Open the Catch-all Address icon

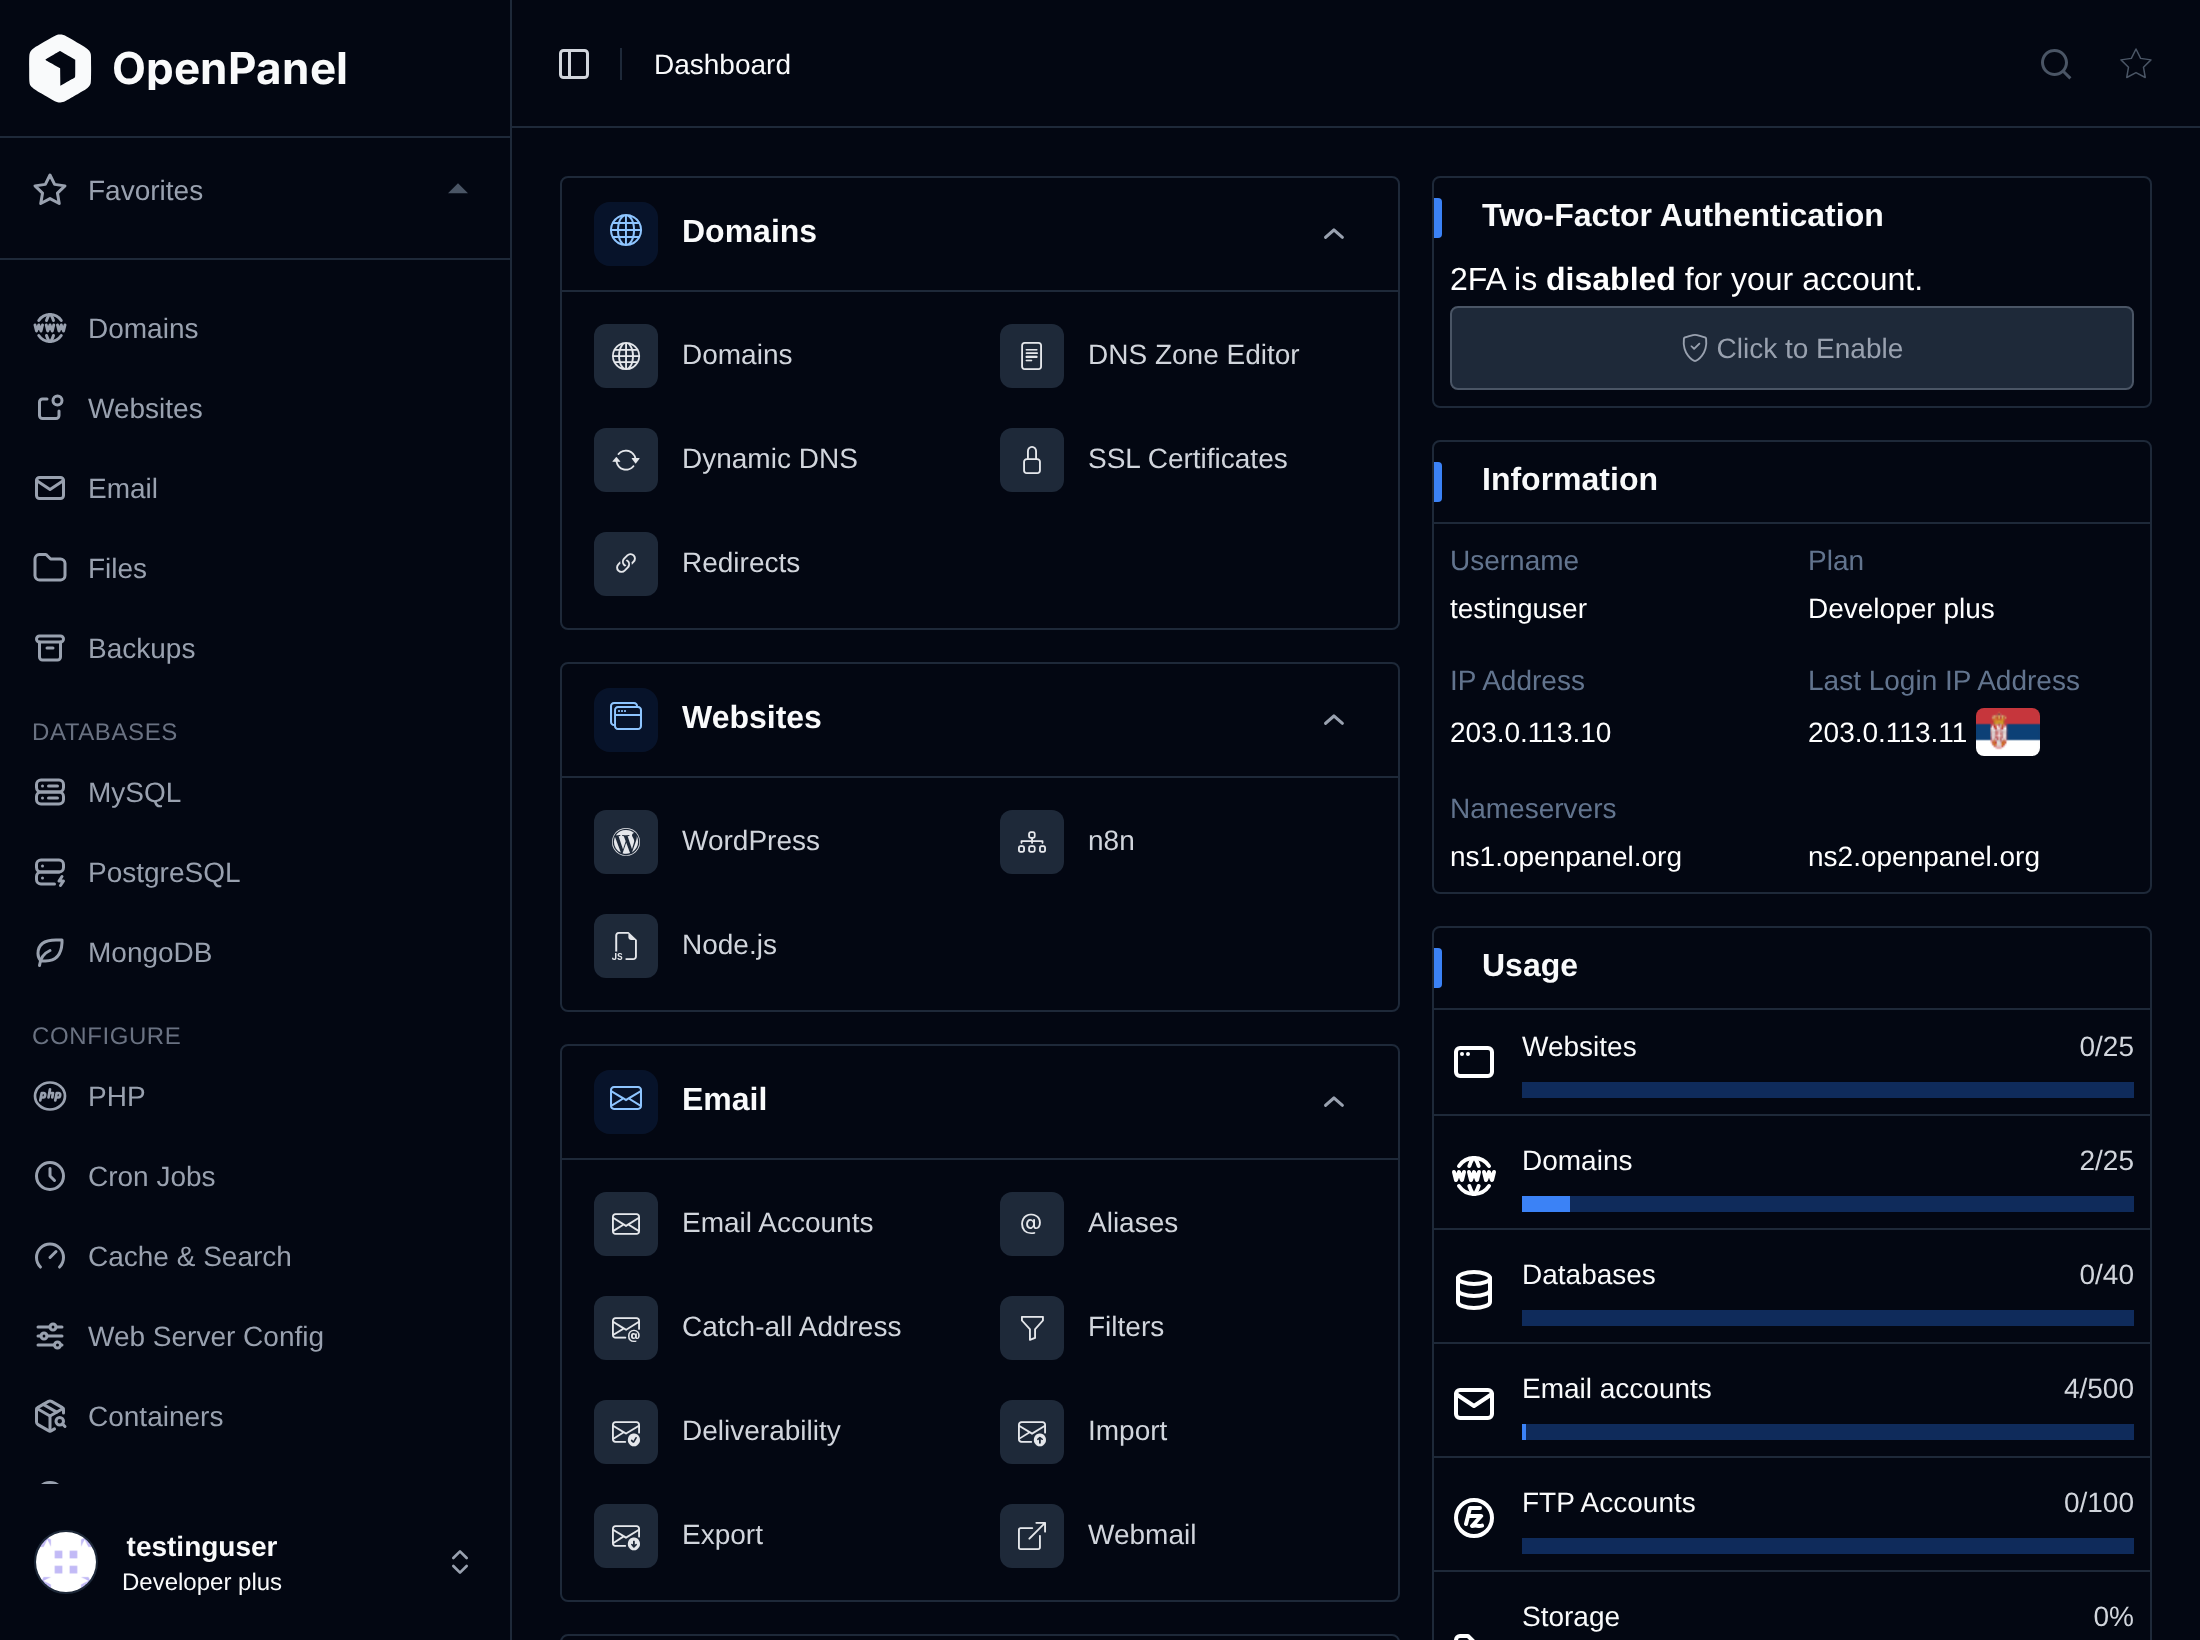[626, 1328]
